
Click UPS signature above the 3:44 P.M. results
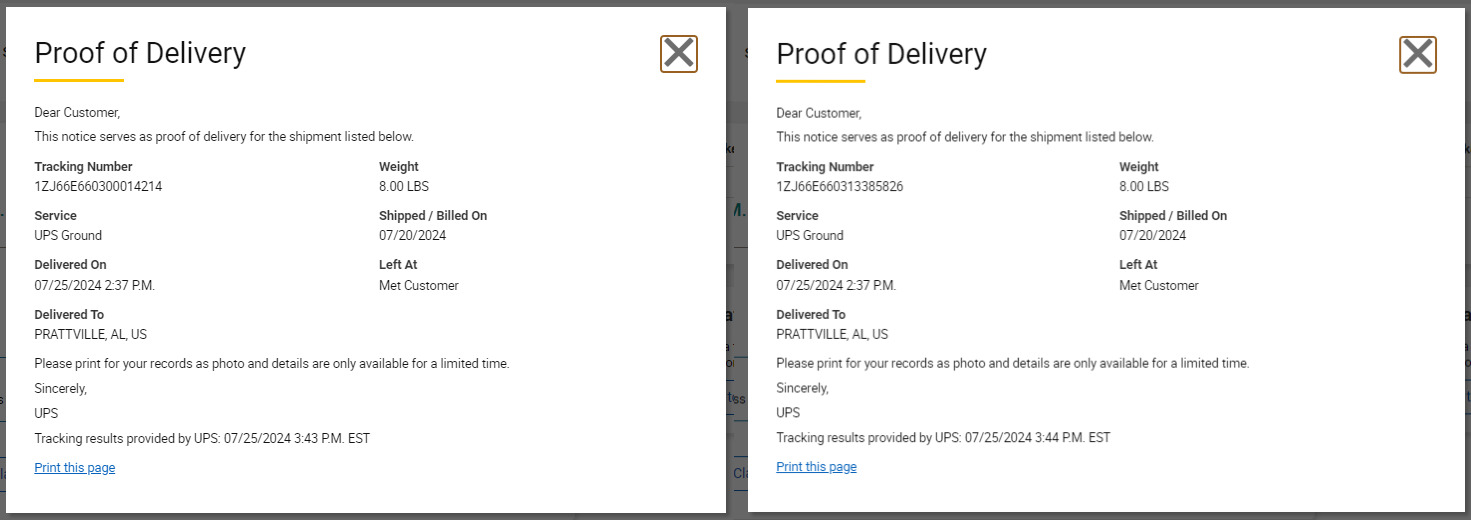tap(788, 412)
